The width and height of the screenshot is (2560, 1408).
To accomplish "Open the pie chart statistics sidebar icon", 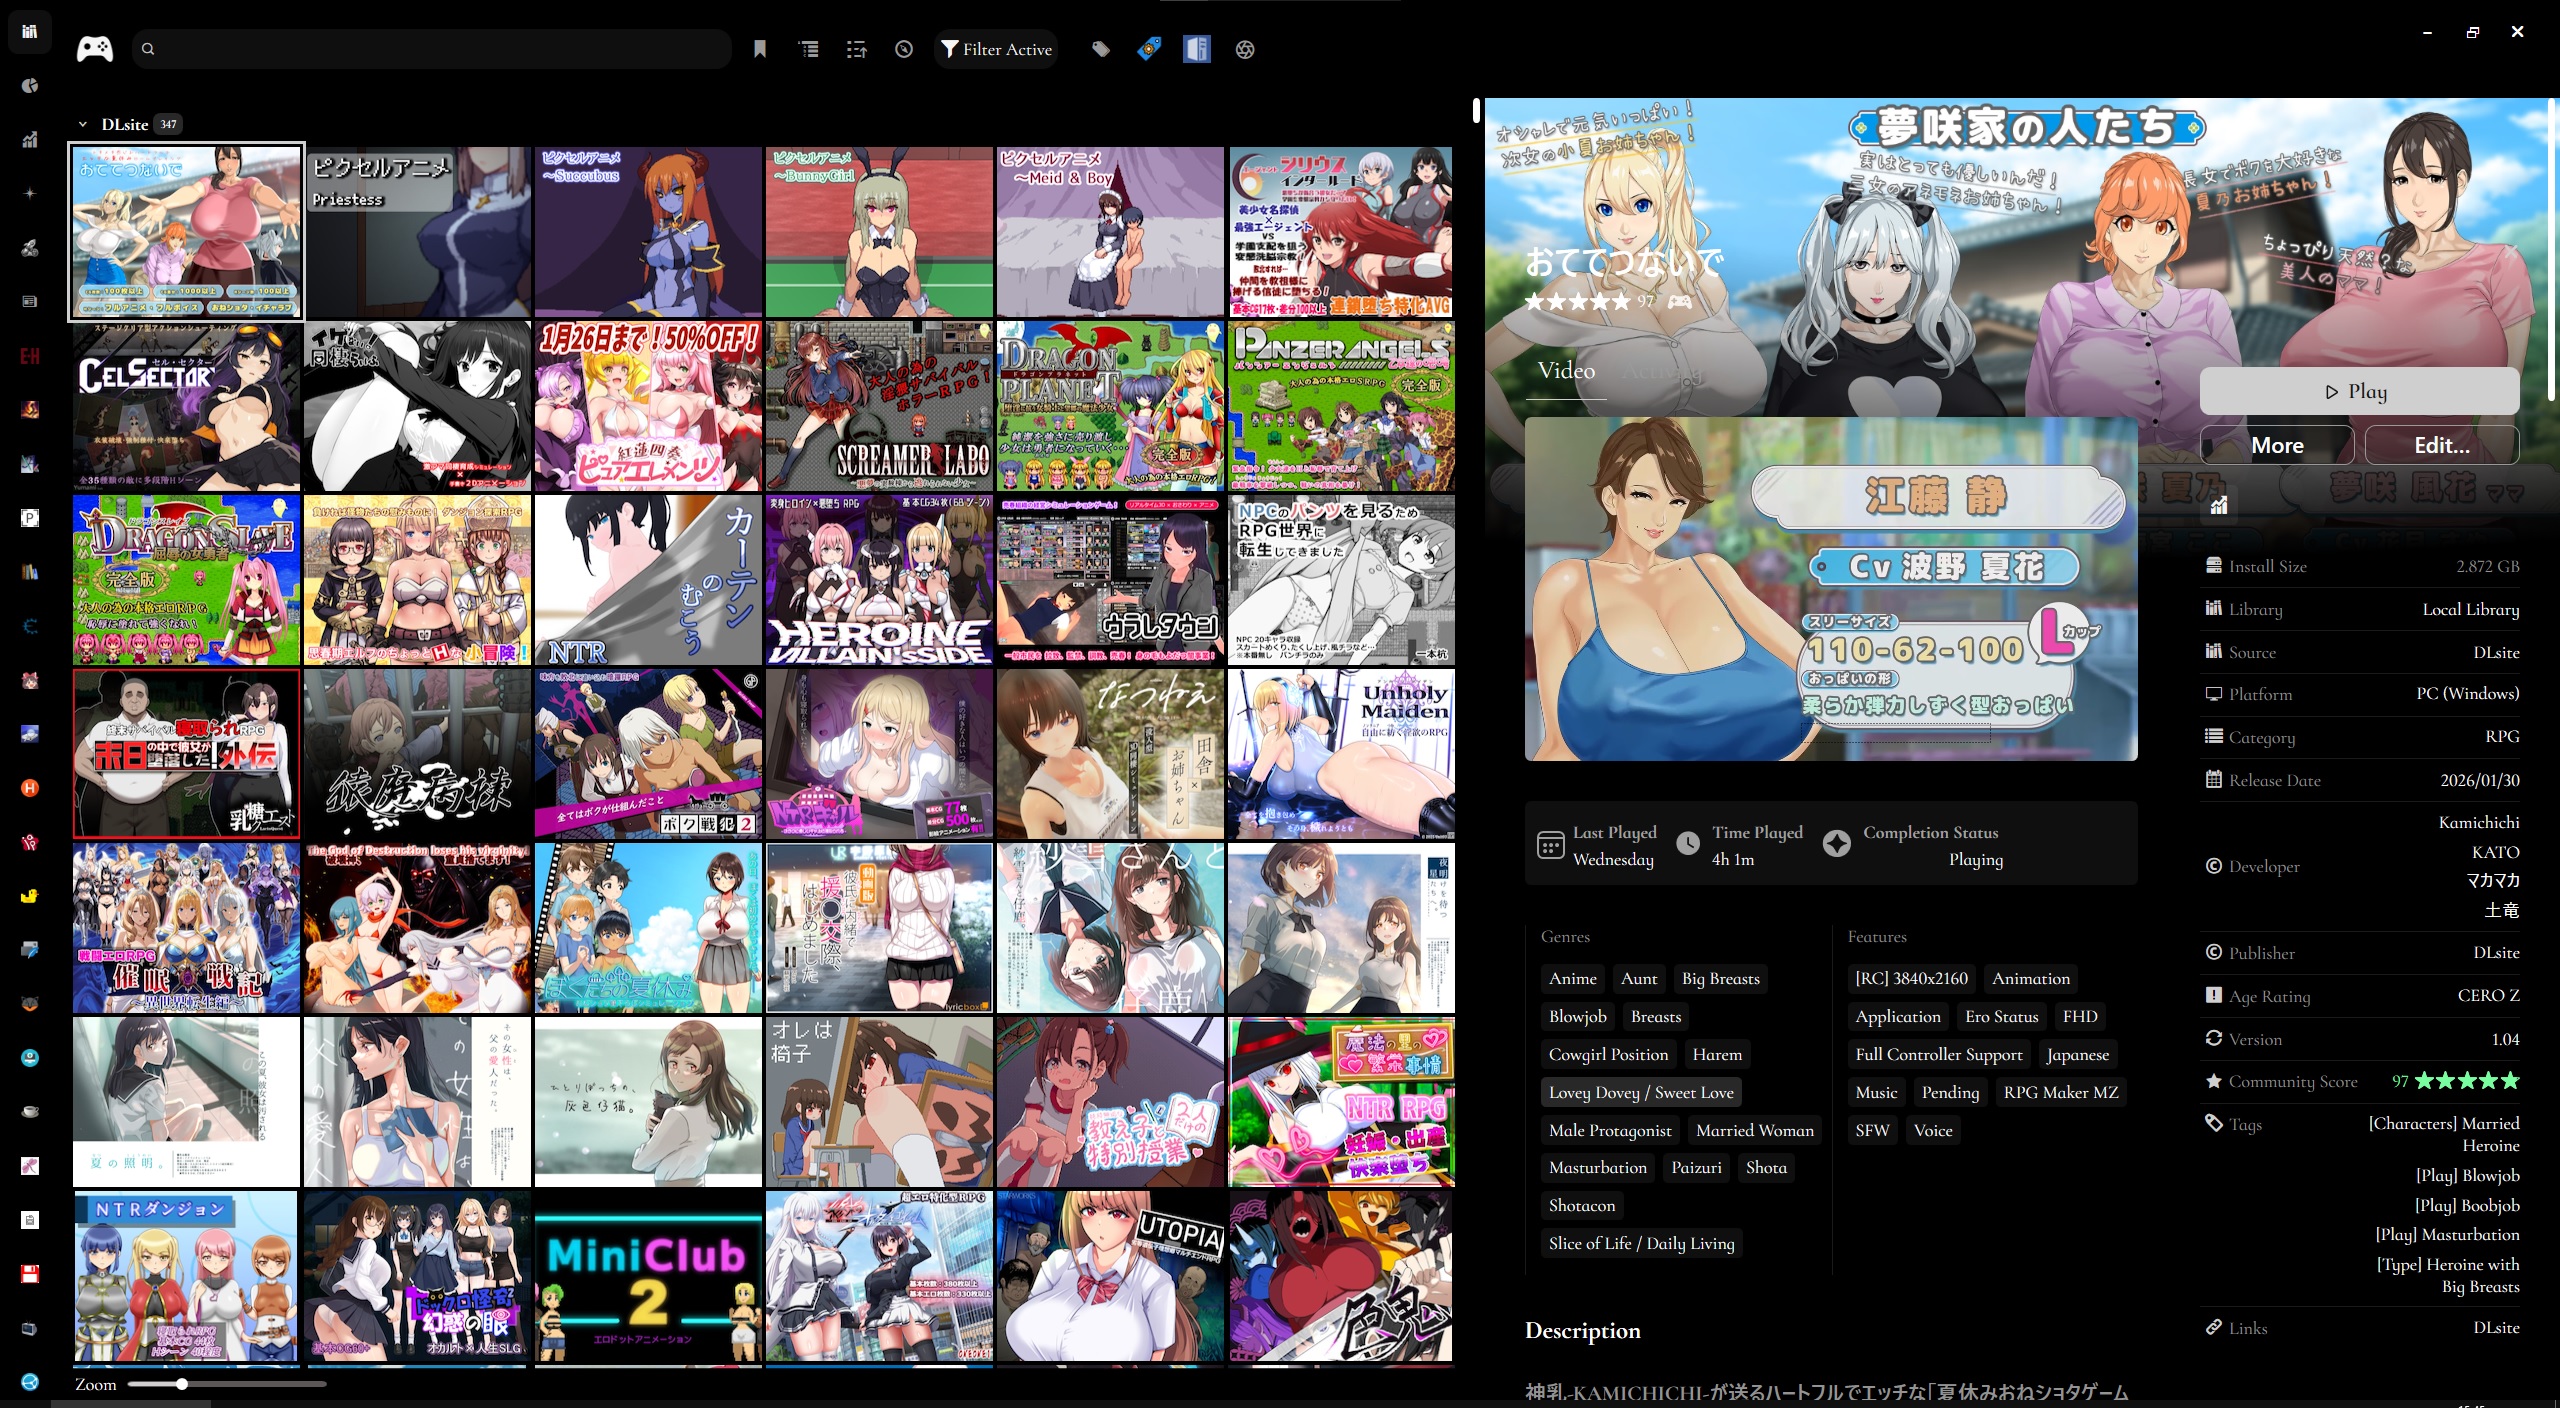I will (x=30, y=86).
